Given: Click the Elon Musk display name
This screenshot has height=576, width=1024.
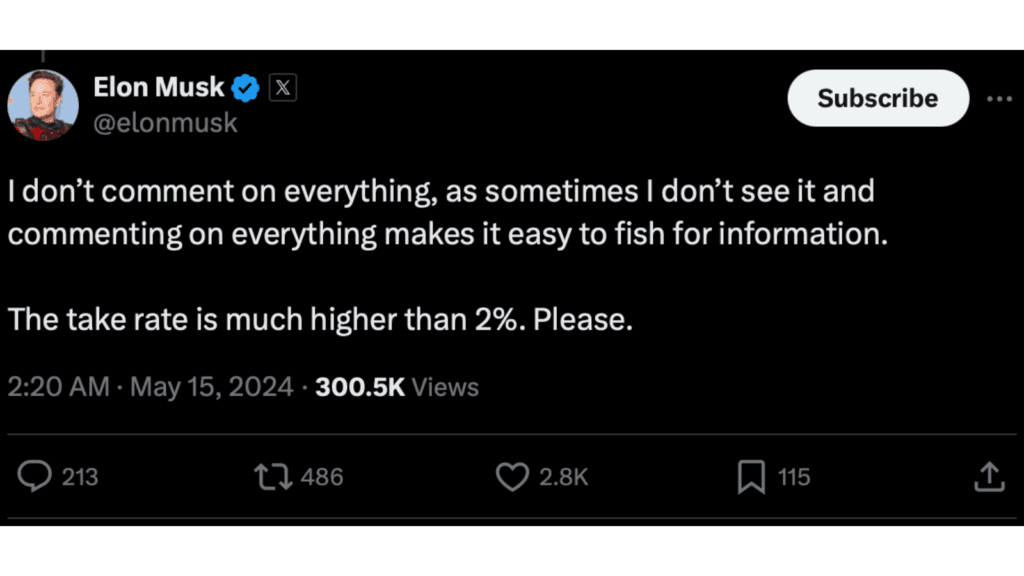Looking at the screenshot, I should pos(159,88).
